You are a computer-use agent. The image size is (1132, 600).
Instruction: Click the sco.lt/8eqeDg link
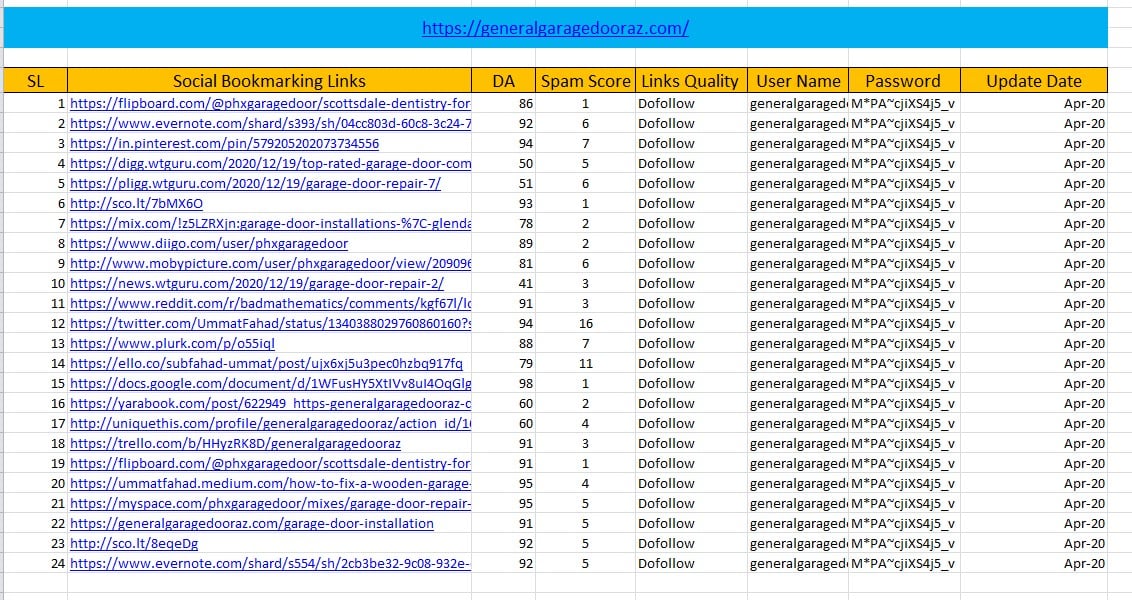134,543
